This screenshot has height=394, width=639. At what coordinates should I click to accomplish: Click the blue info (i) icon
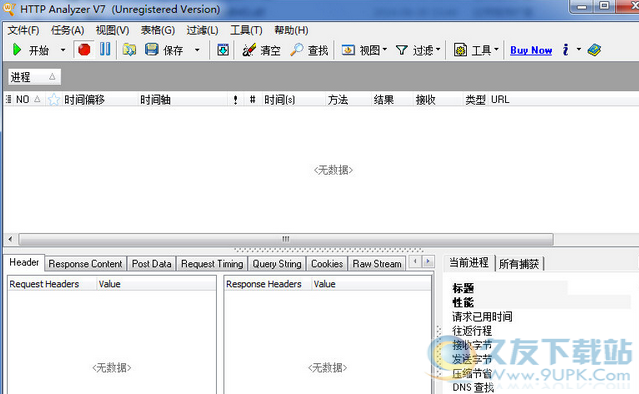565,50
